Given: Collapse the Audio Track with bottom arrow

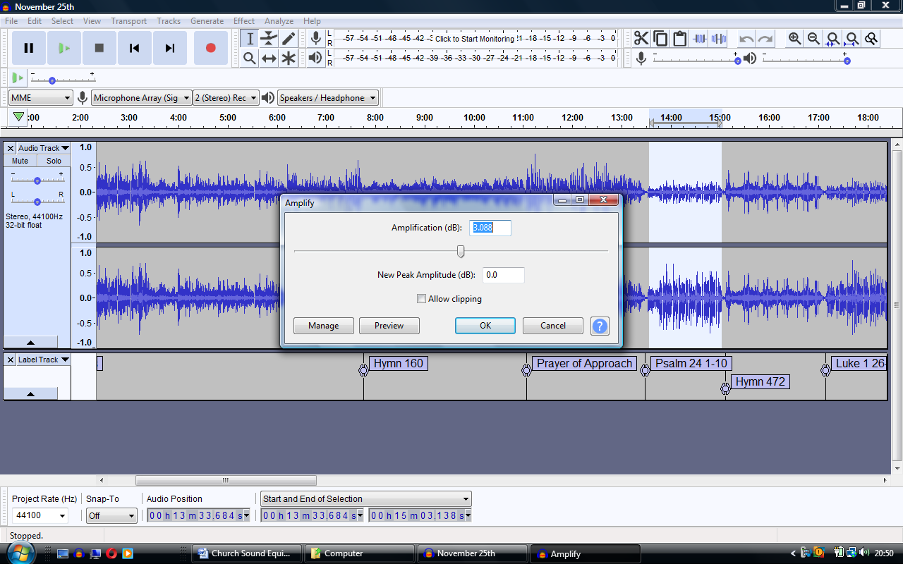Looking at the screenshot, I should (x=31, y=342).
